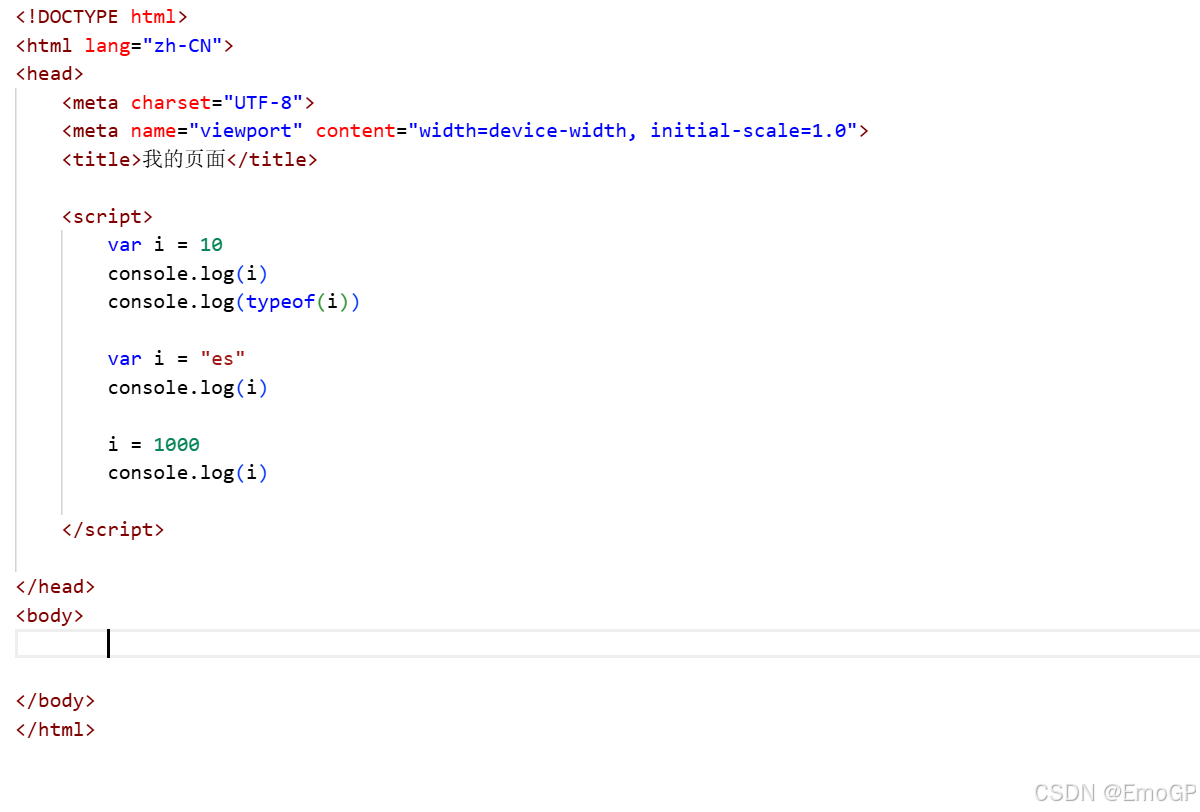Click the highlighted empty line inside body
Viewport: 1200px width, 812px height.
608,644
